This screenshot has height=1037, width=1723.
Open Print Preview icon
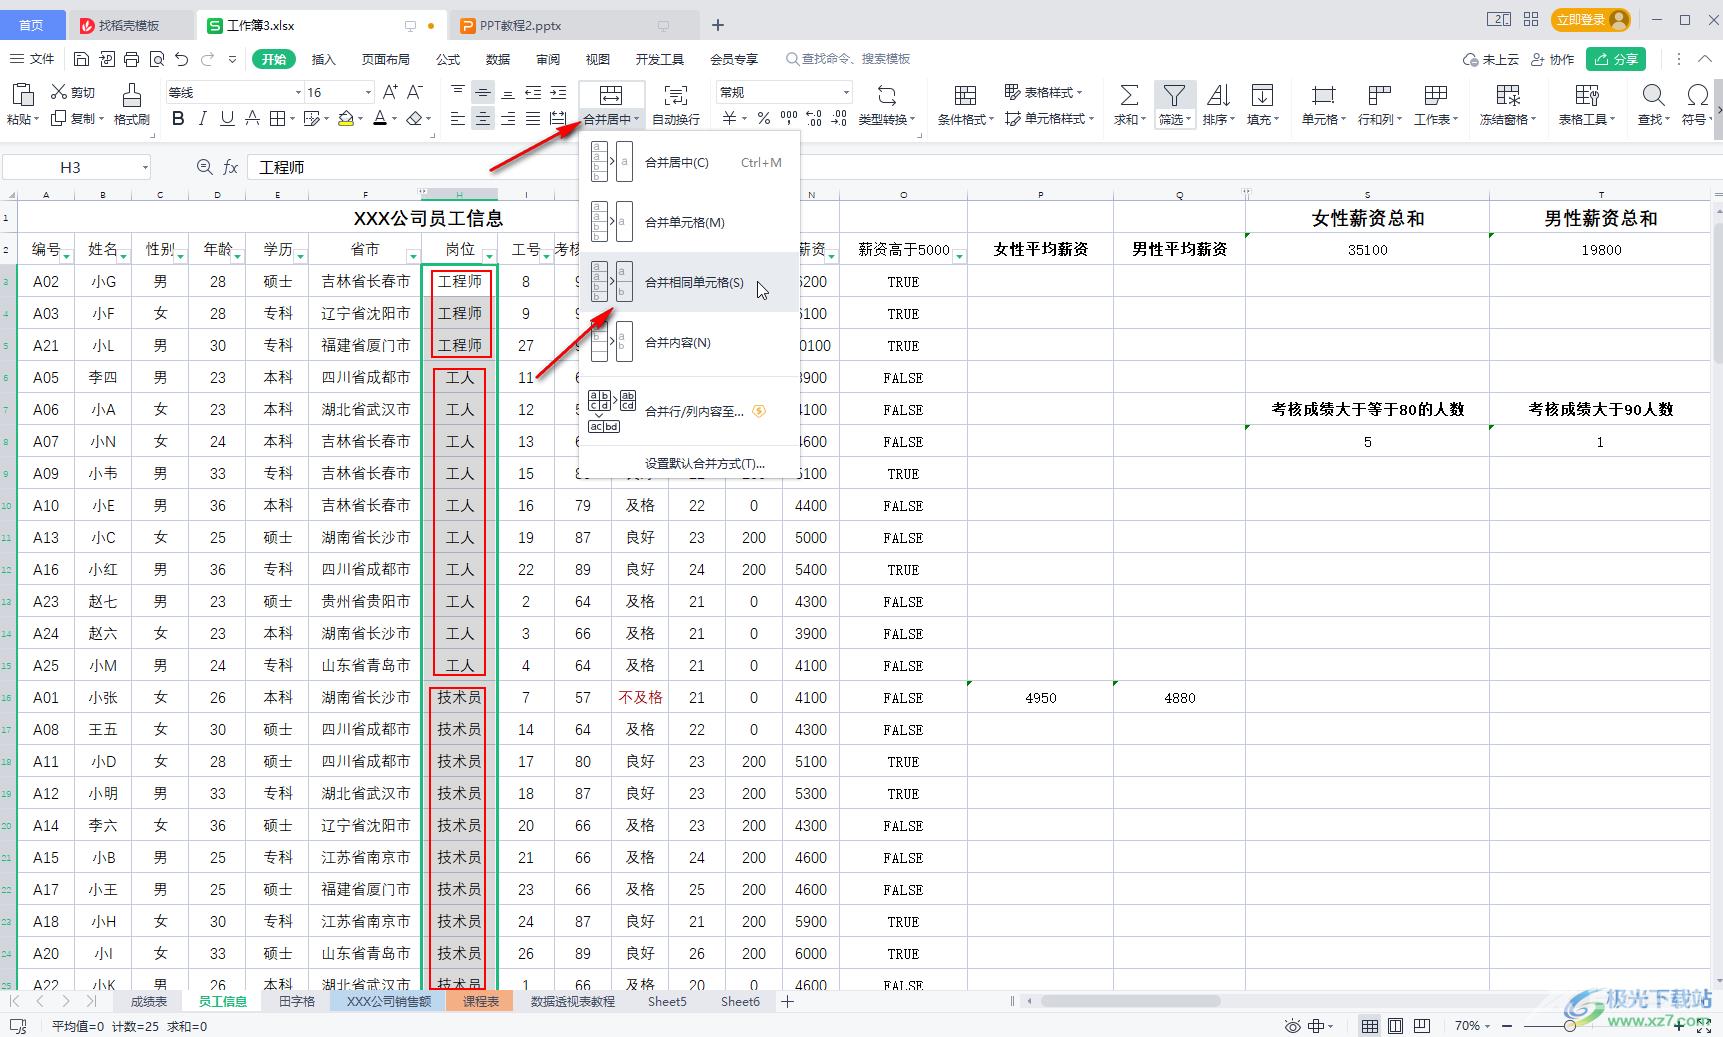coord(157,59)
